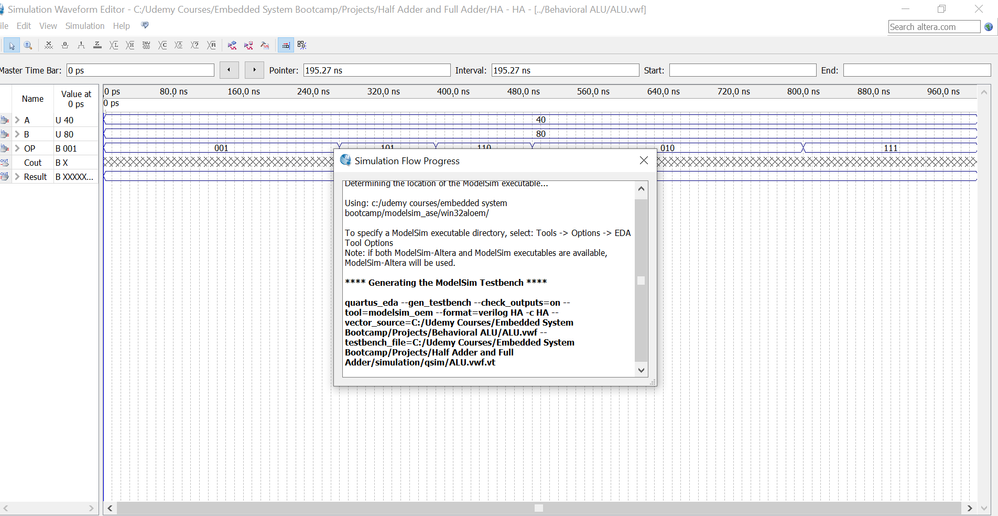Click the End time field
998x516 pixels.
click(x=917, y=70)
